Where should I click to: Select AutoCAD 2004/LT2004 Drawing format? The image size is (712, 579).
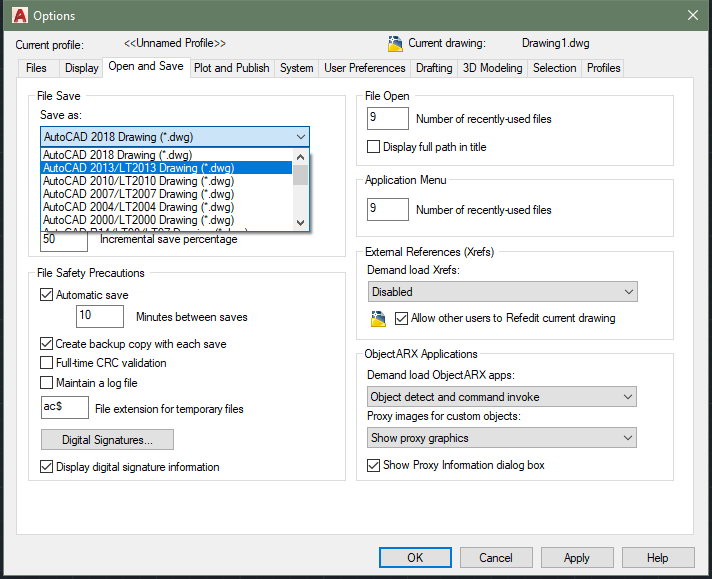pos(167,207)
